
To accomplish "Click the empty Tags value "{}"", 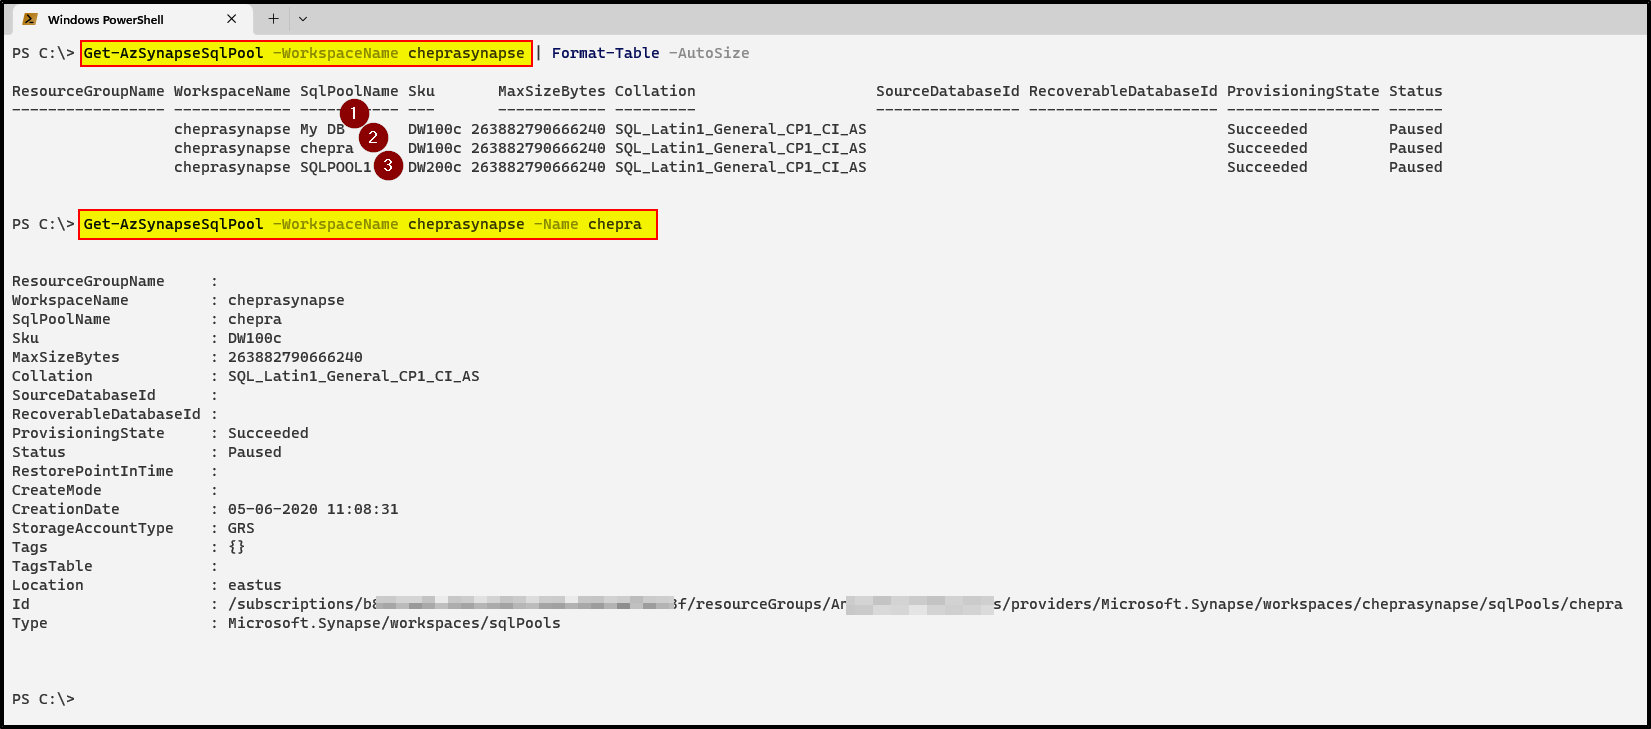I will pos(237,547).
